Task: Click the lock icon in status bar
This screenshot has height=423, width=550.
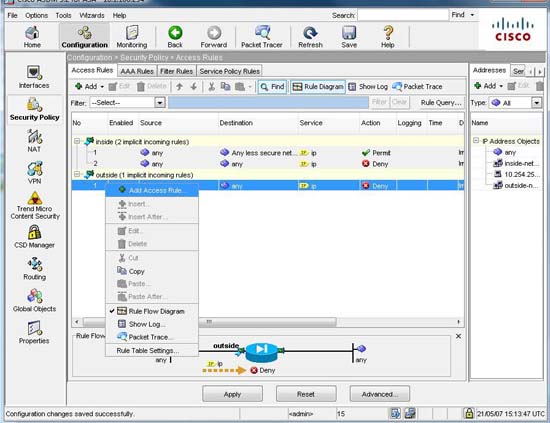Action: click(468, 413)
